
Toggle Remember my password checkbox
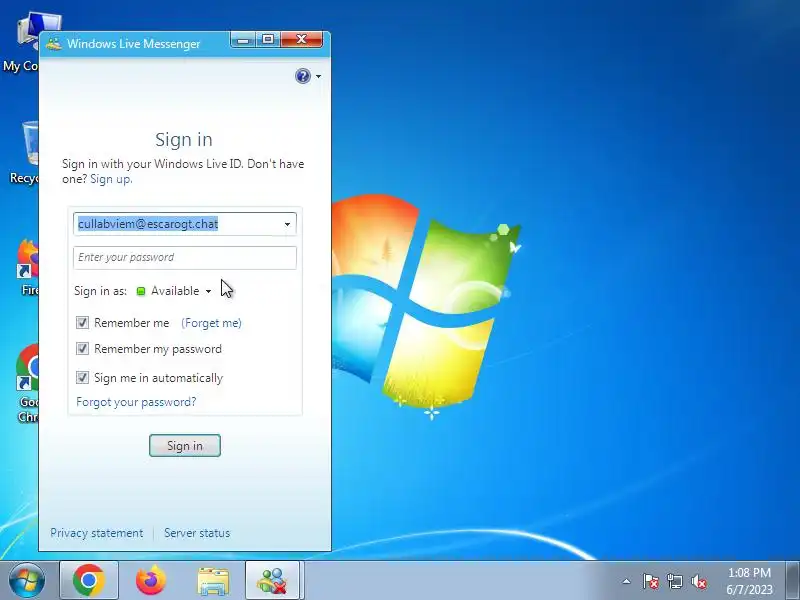[82, 348]
